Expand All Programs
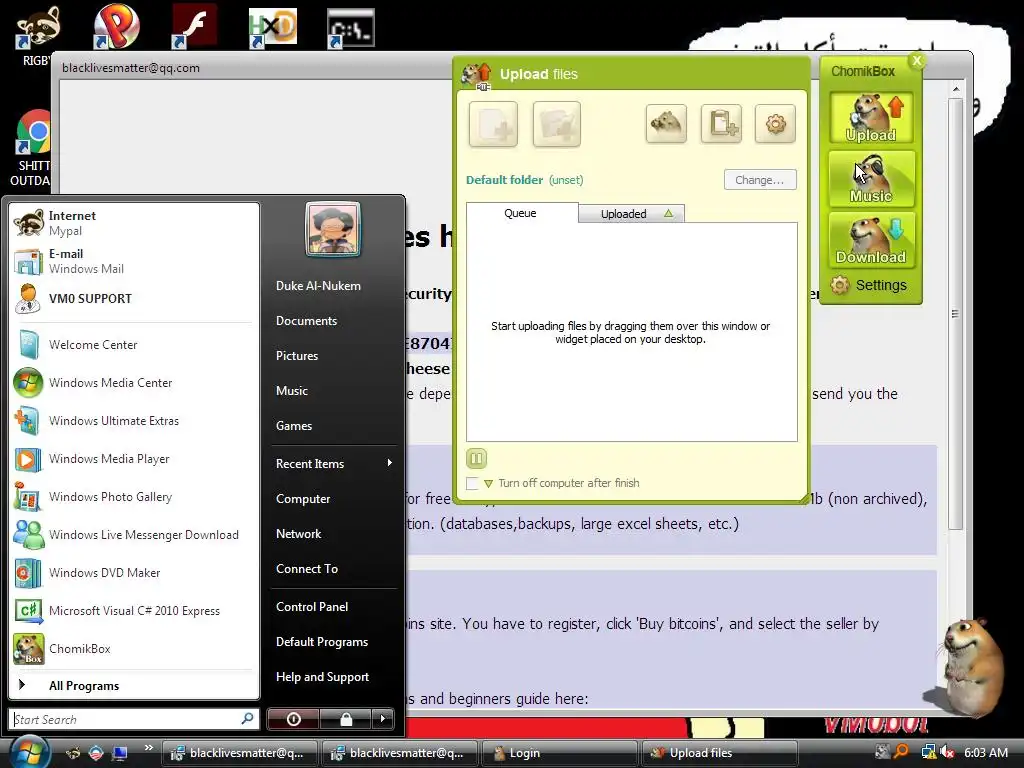Screen dimensions: 1024x768 134,686
